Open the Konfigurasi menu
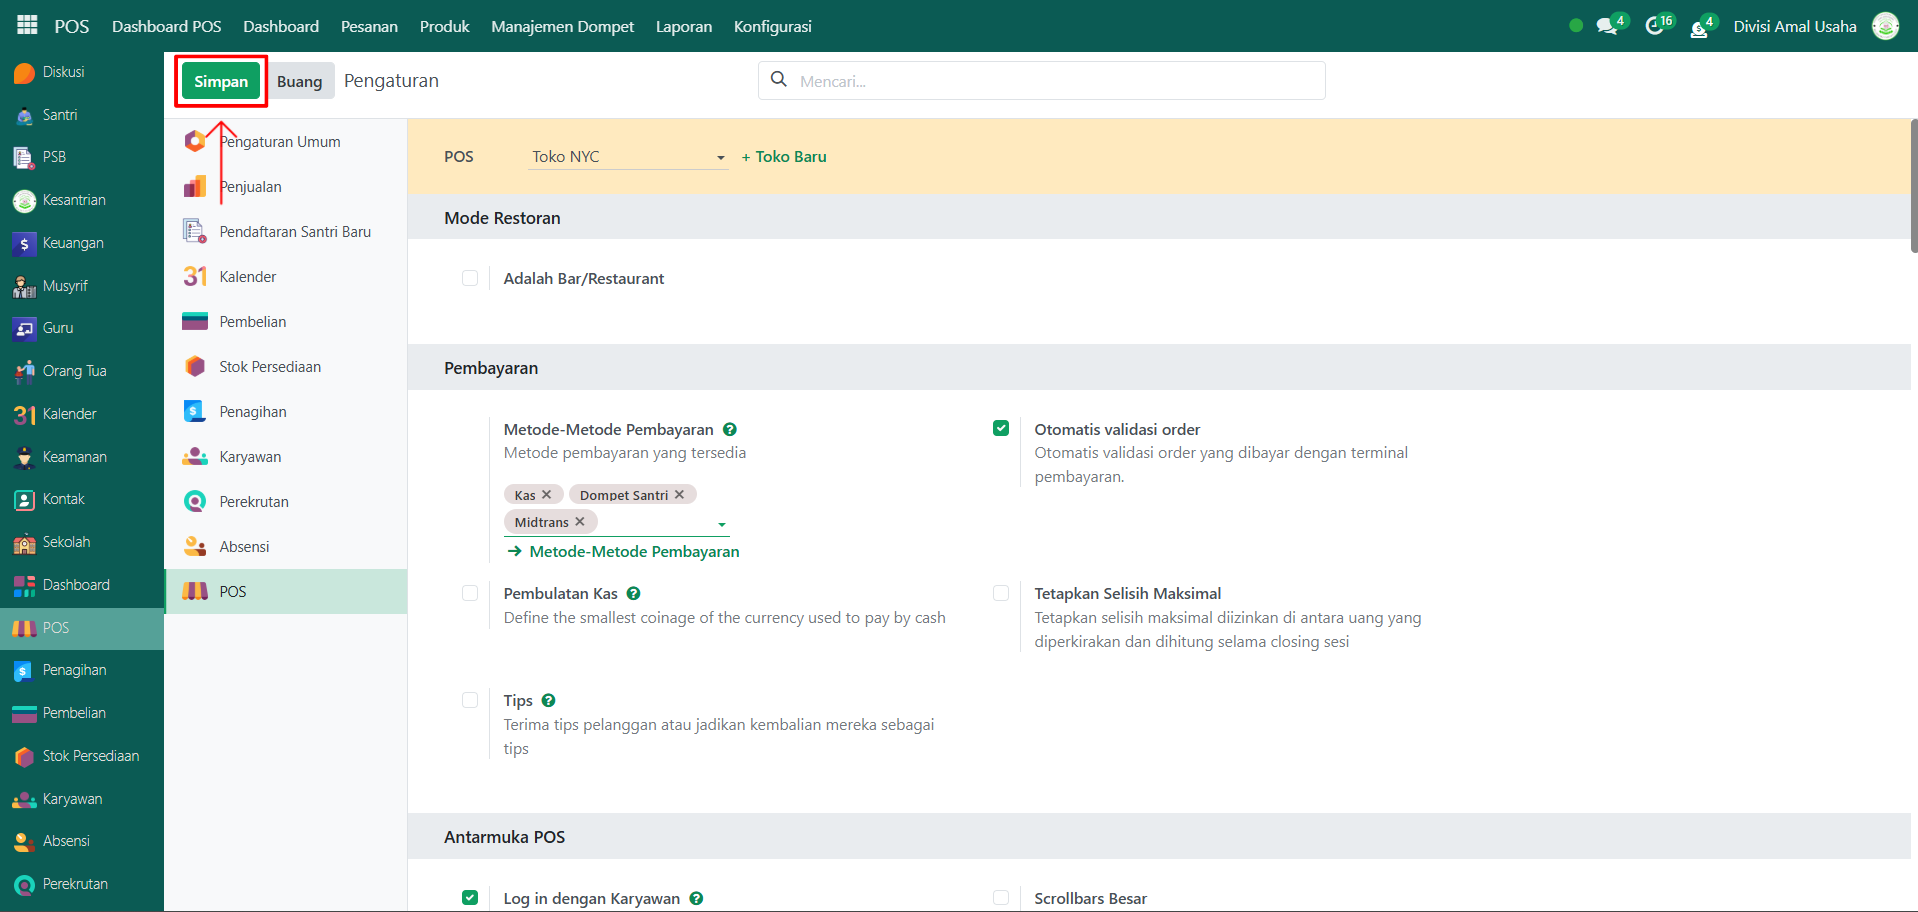Screen dimensions: 1918x912 click(x=772, y=26)
